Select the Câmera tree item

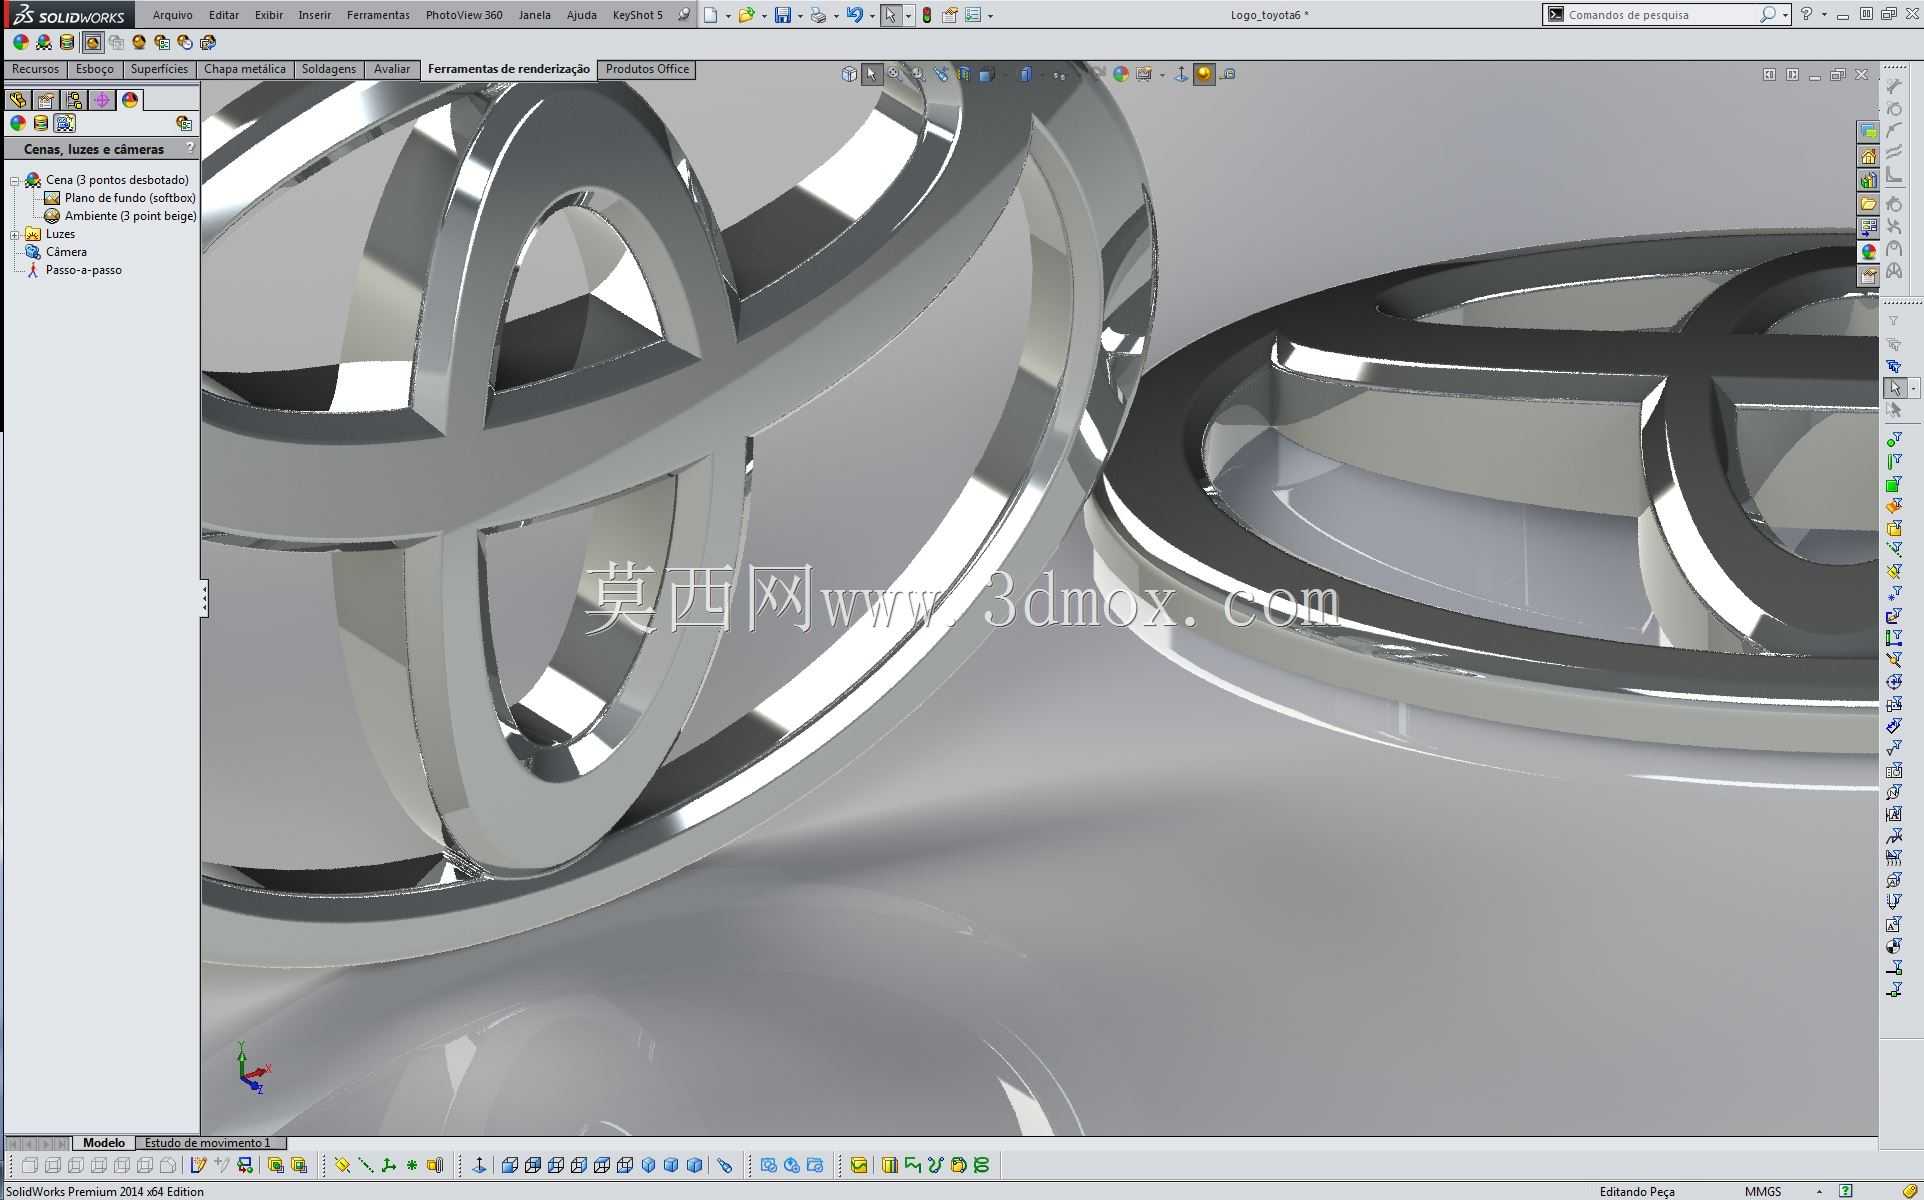click(x=66, y=252)
